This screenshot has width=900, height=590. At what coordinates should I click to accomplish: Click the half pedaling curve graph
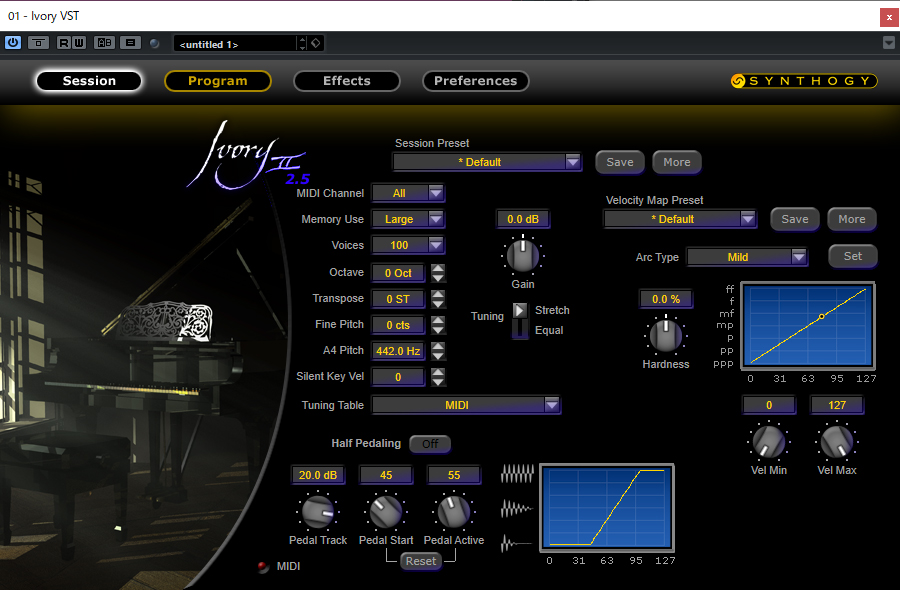(x=607, y=507)
